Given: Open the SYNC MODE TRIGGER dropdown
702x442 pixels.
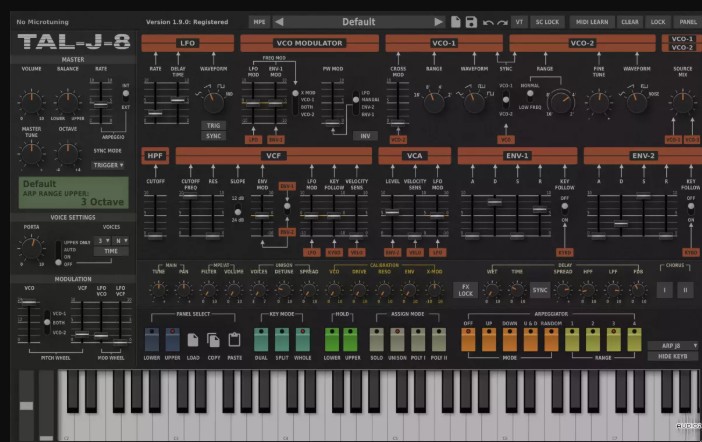Looking at the screenshot, I should pos(108,165).
